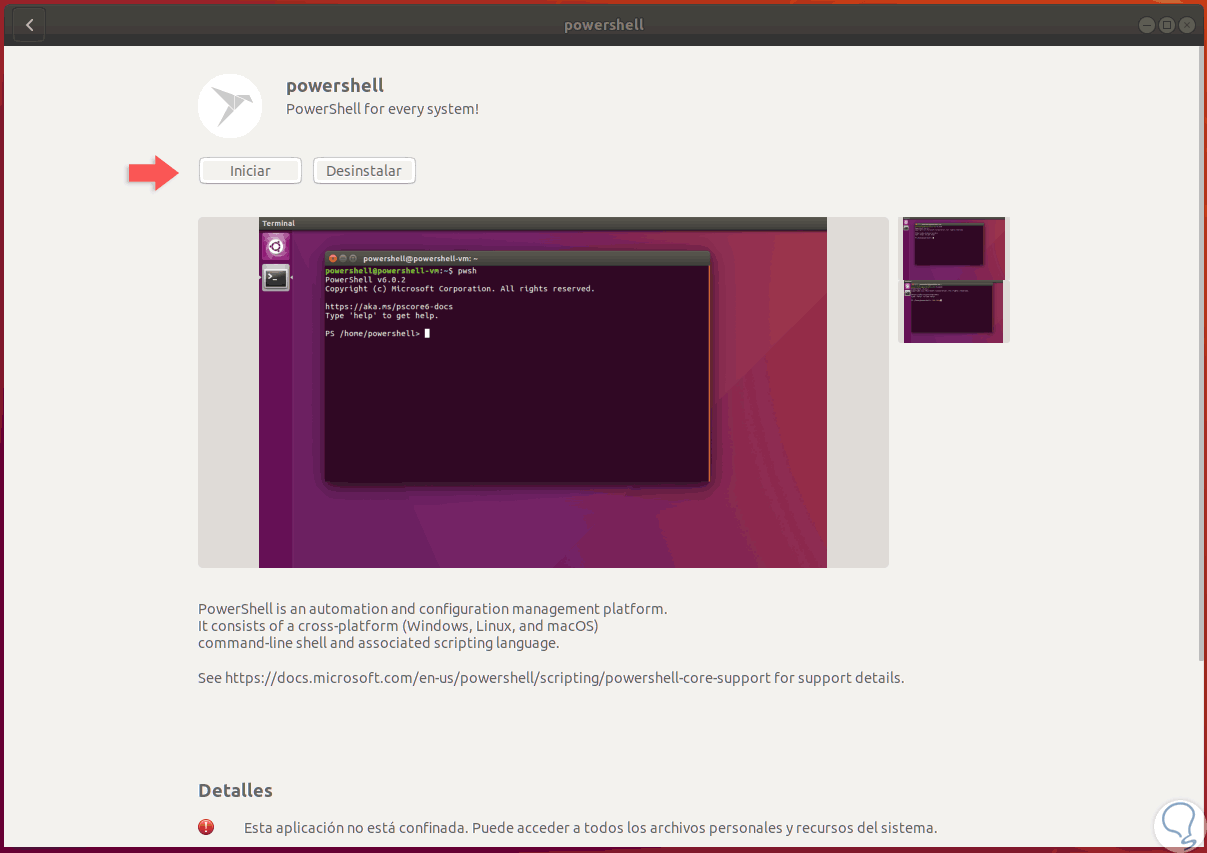Click the minimize icon in the titlebar
This screenshot has width=1207, height=853.
[x=1146, y=24]
